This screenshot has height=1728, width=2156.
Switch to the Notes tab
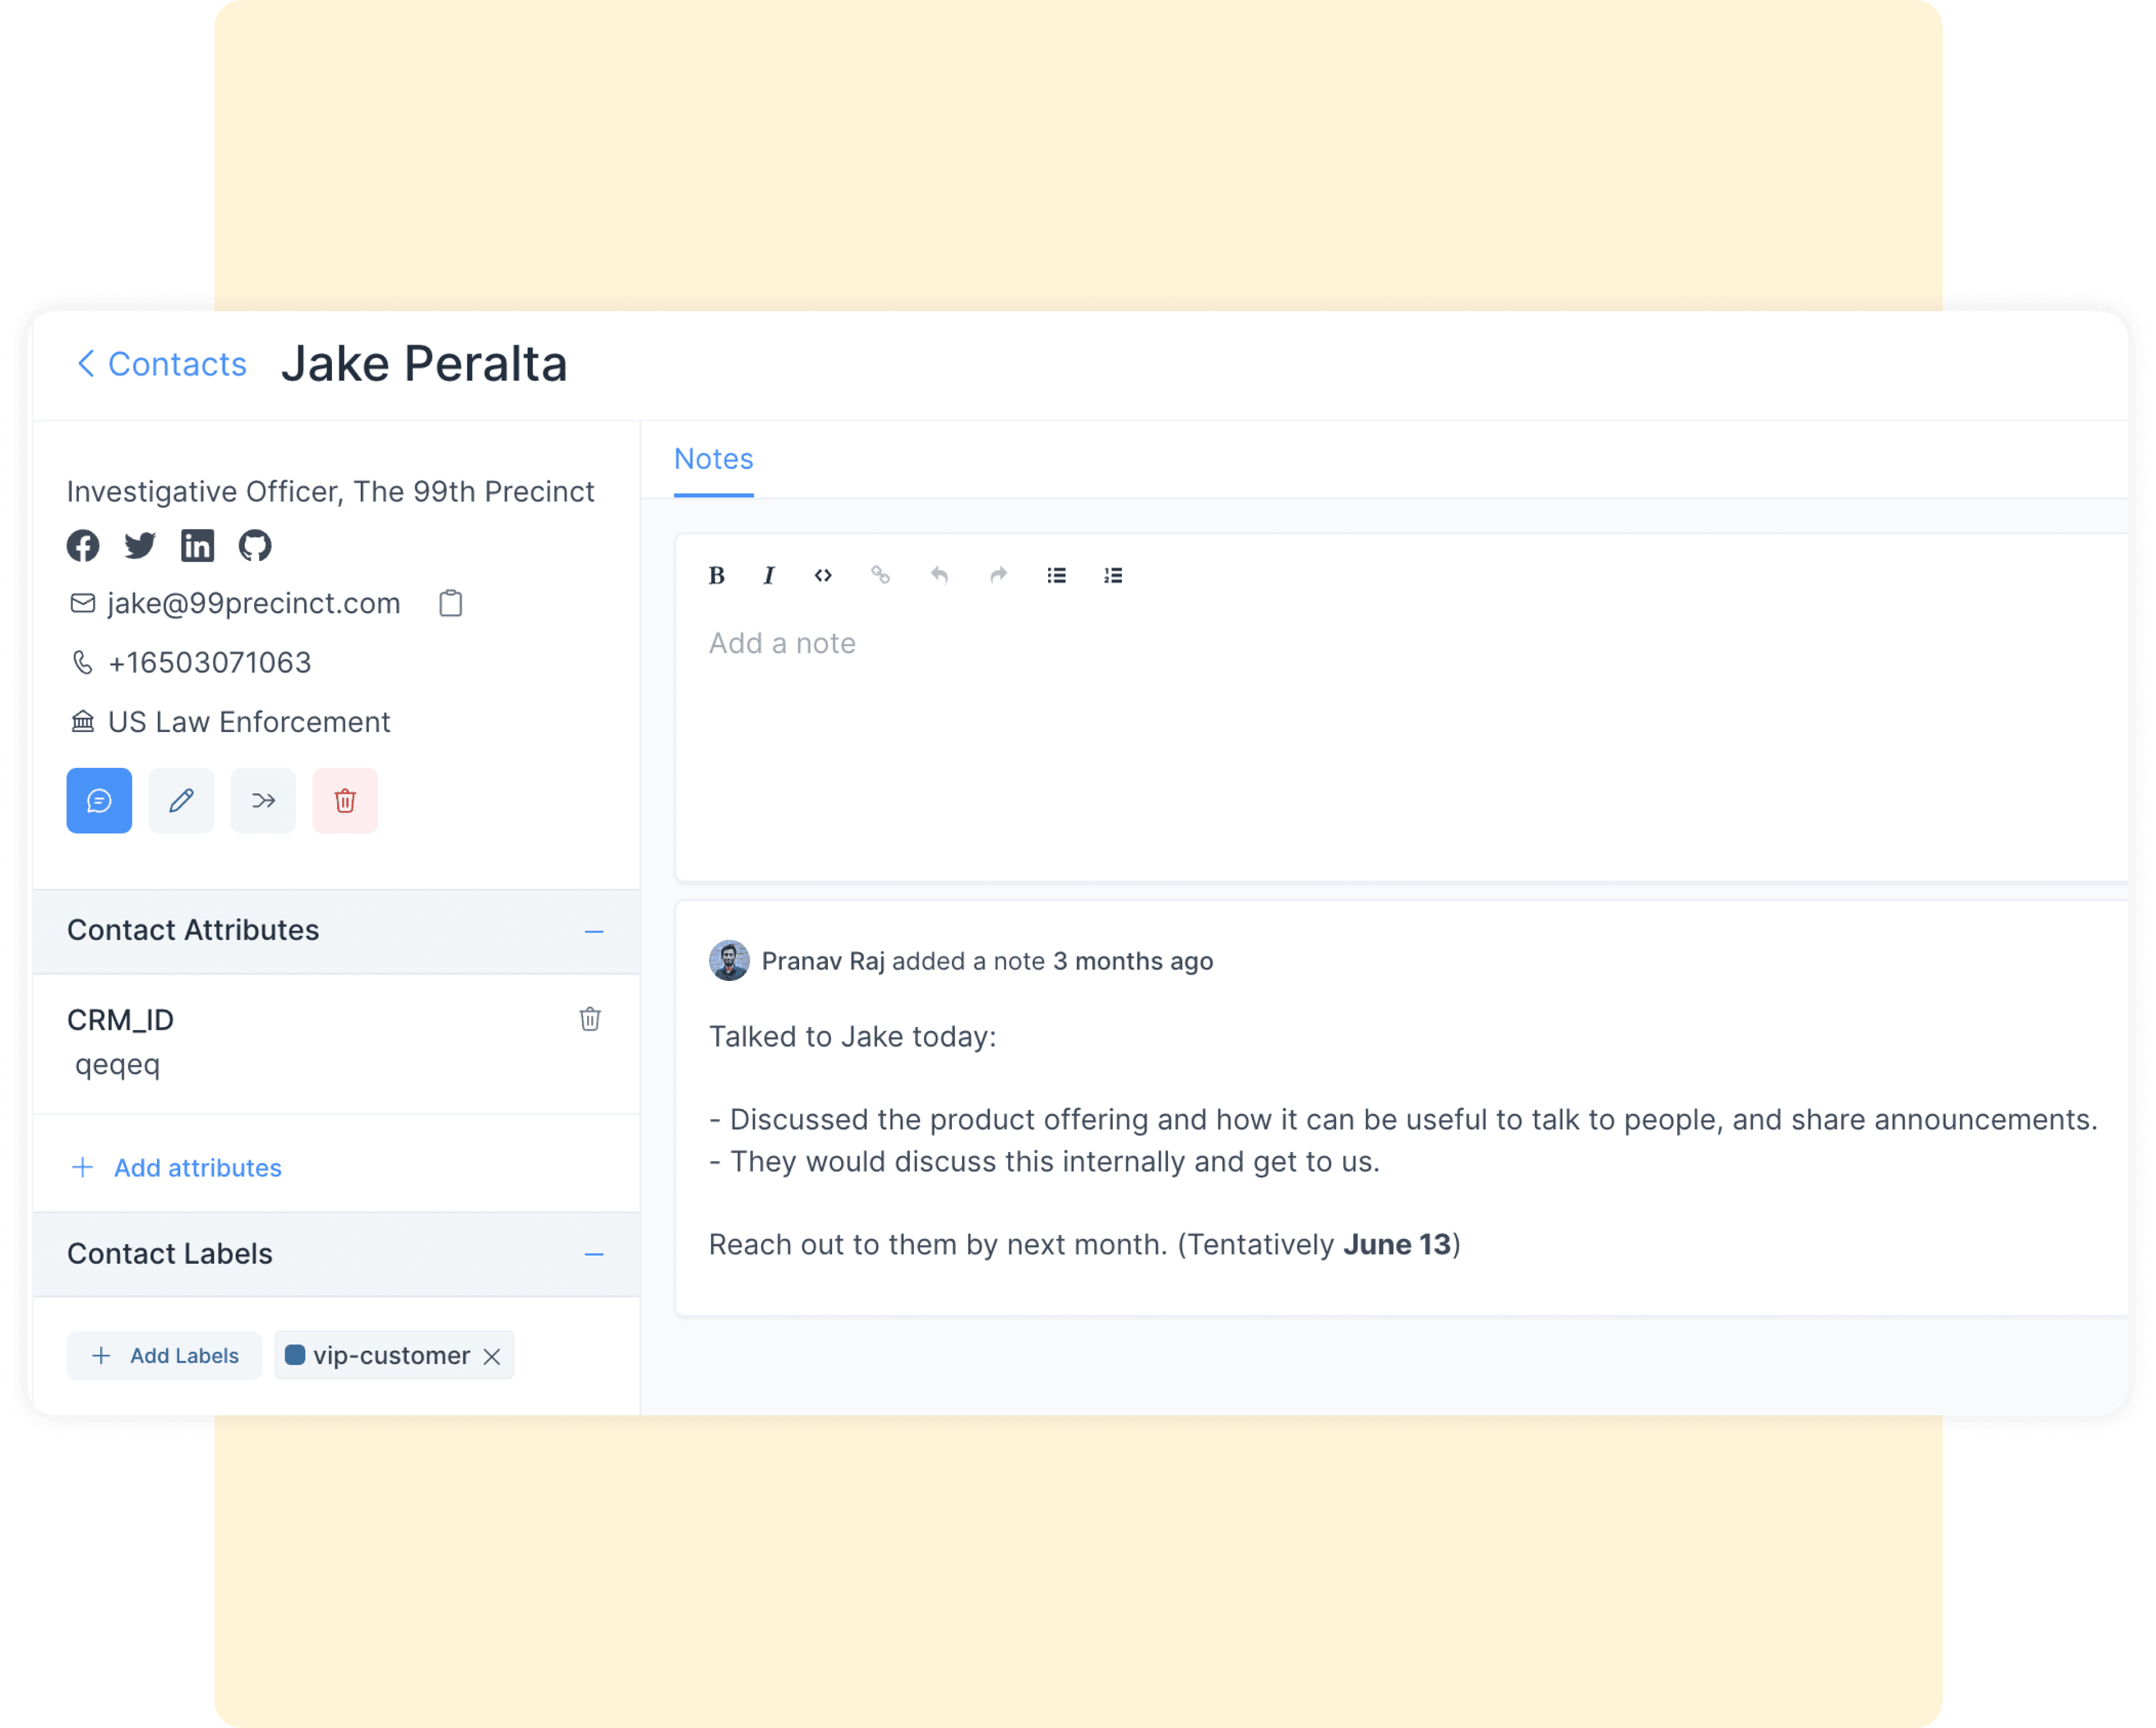(713, 459)
